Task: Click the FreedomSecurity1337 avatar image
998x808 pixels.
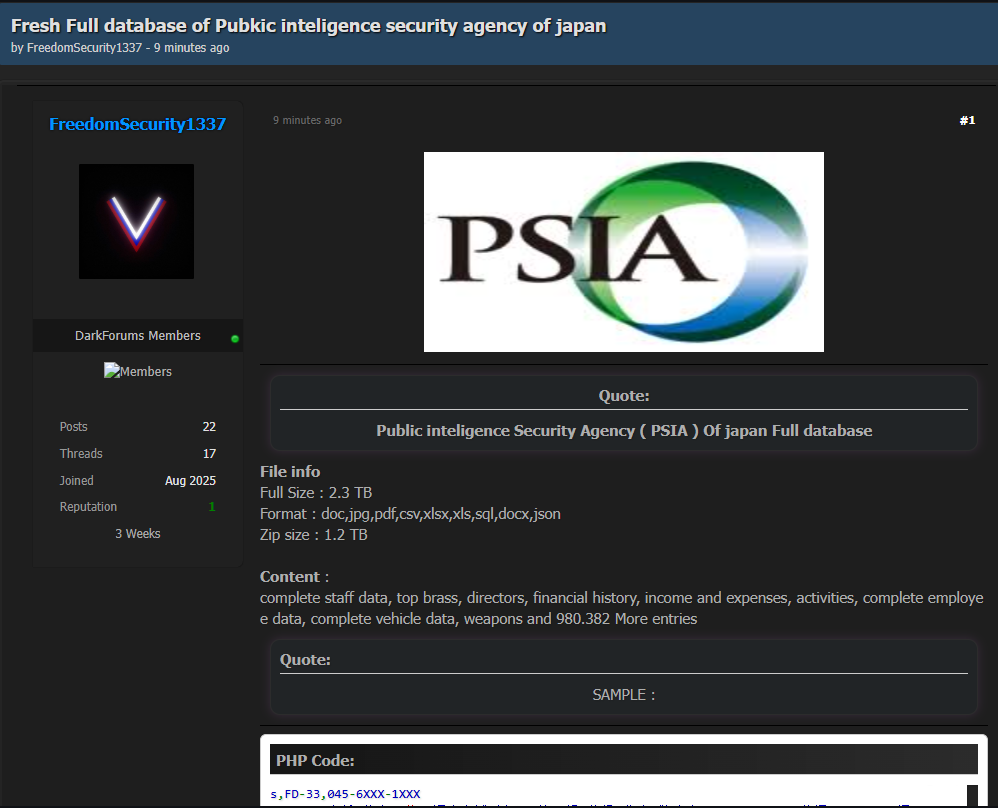Action: coord(136,221)
